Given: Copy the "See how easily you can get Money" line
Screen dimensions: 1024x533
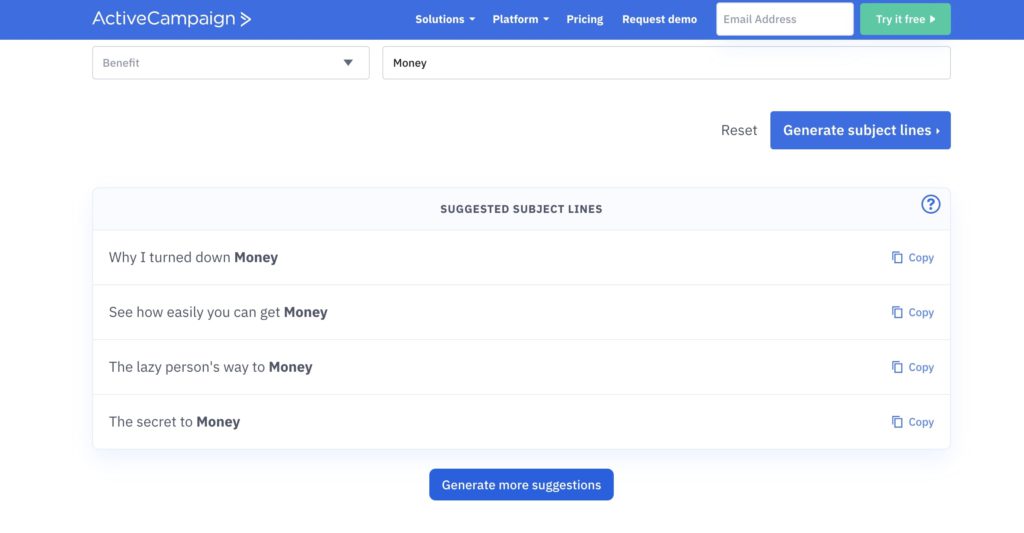Looking at the screenshot, I should 912,312.
